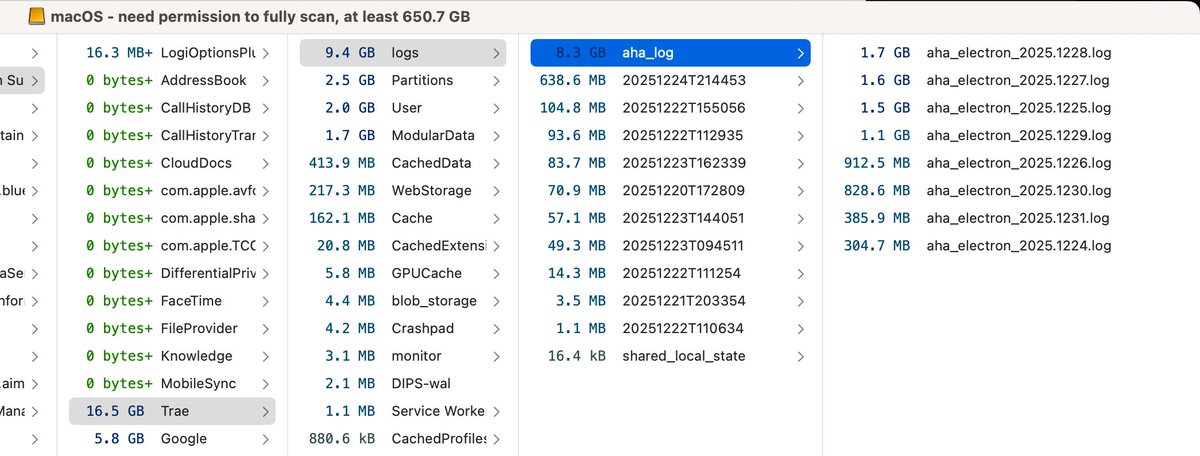Click aha_electron_2025.1224.log entry
This screenshot has height=456, width=1200.
[1018, 245]
